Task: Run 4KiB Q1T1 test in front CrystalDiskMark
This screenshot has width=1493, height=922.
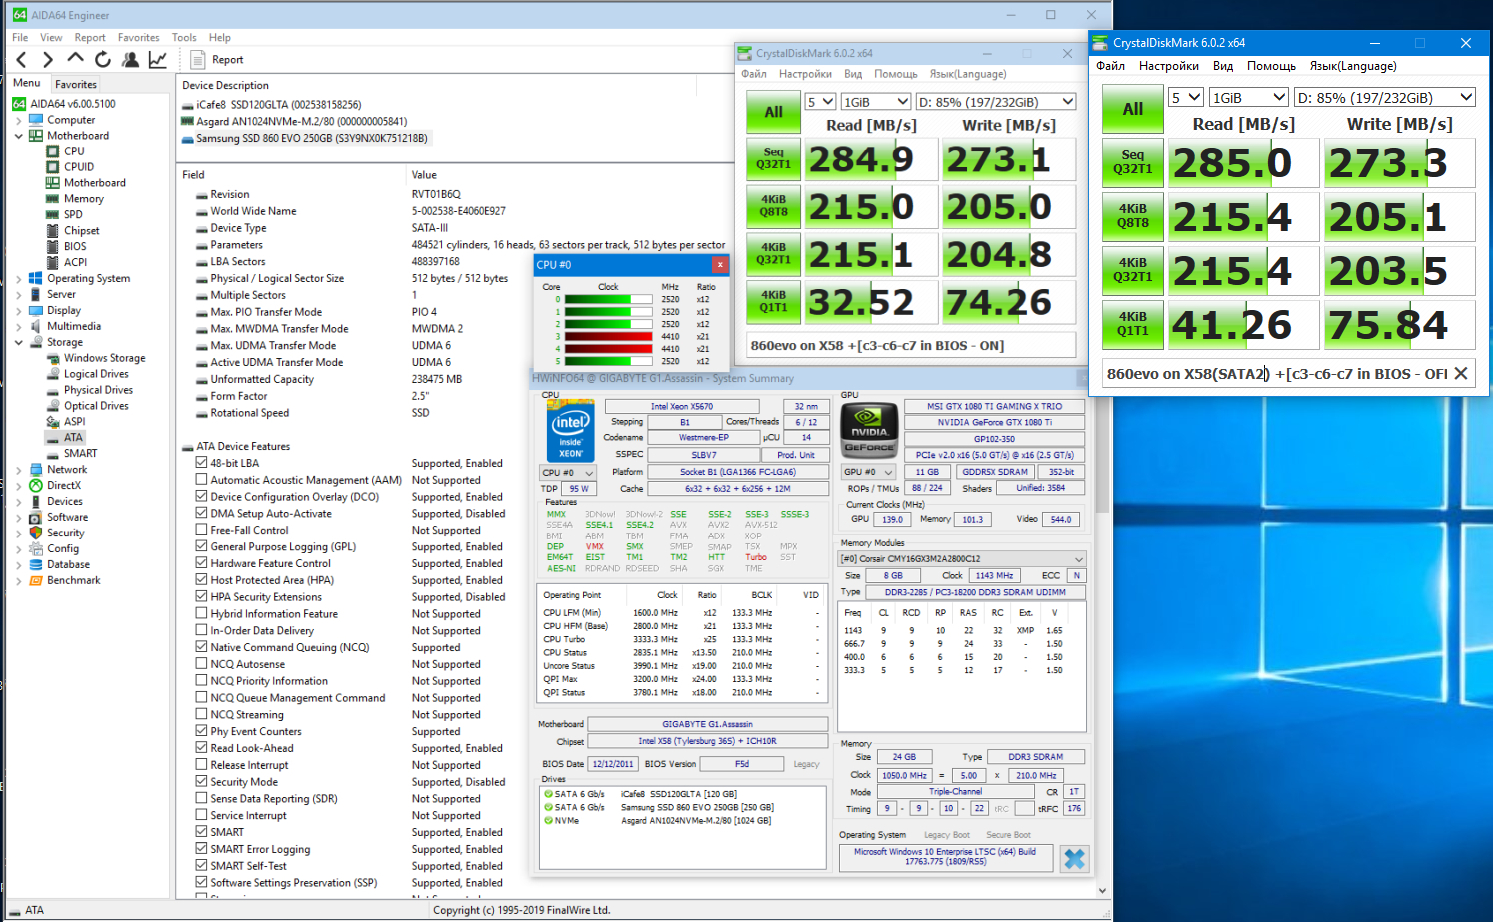Action: click(1133, 324)
